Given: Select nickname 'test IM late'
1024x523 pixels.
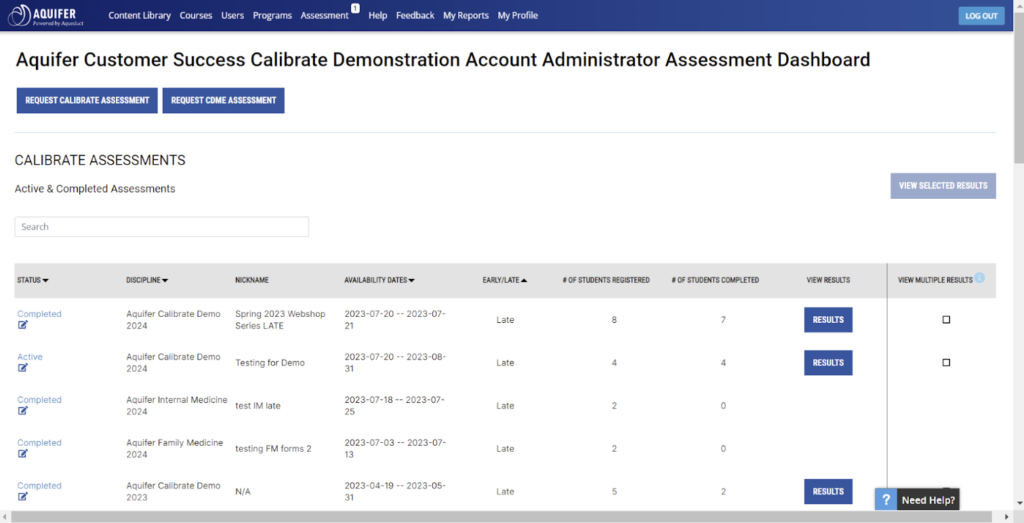Looking at the screenshot, I should [258, 405].
